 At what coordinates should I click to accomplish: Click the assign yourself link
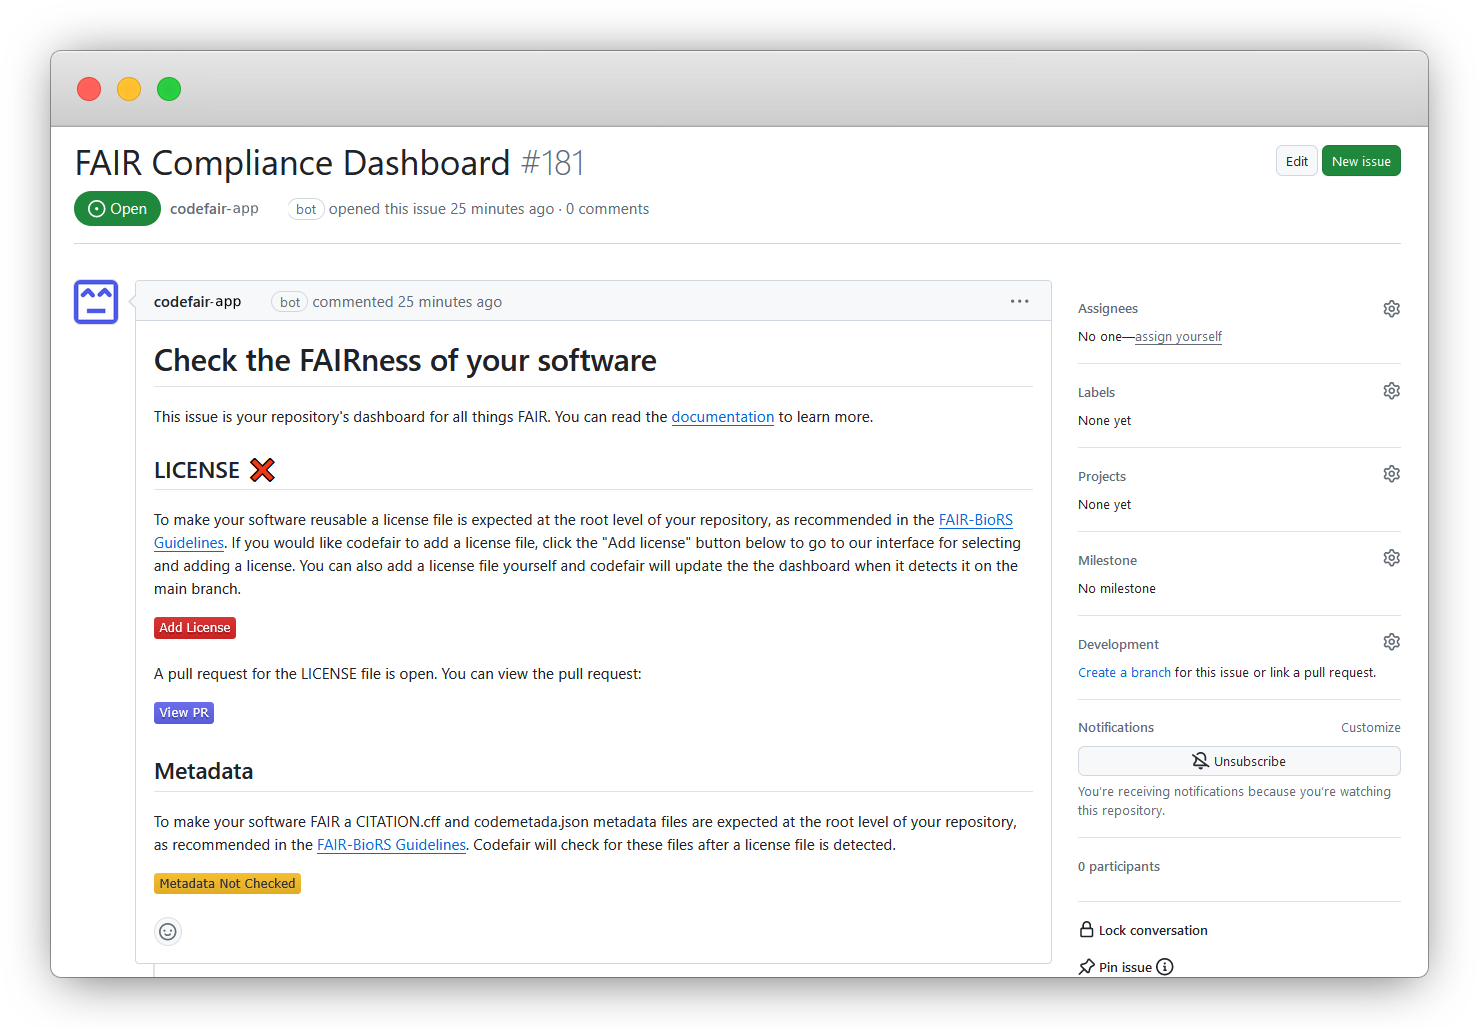1178,337
